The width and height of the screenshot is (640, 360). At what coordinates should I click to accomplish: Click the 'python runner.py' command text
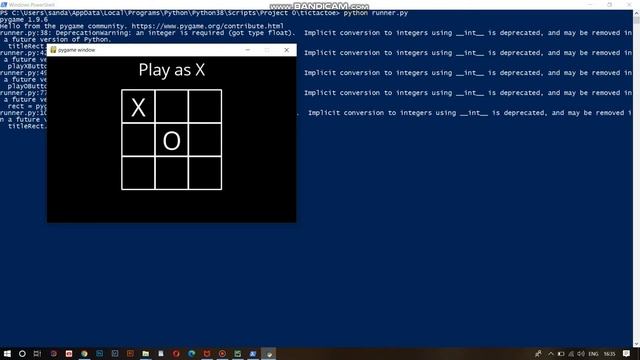click(x=376, y=13)
